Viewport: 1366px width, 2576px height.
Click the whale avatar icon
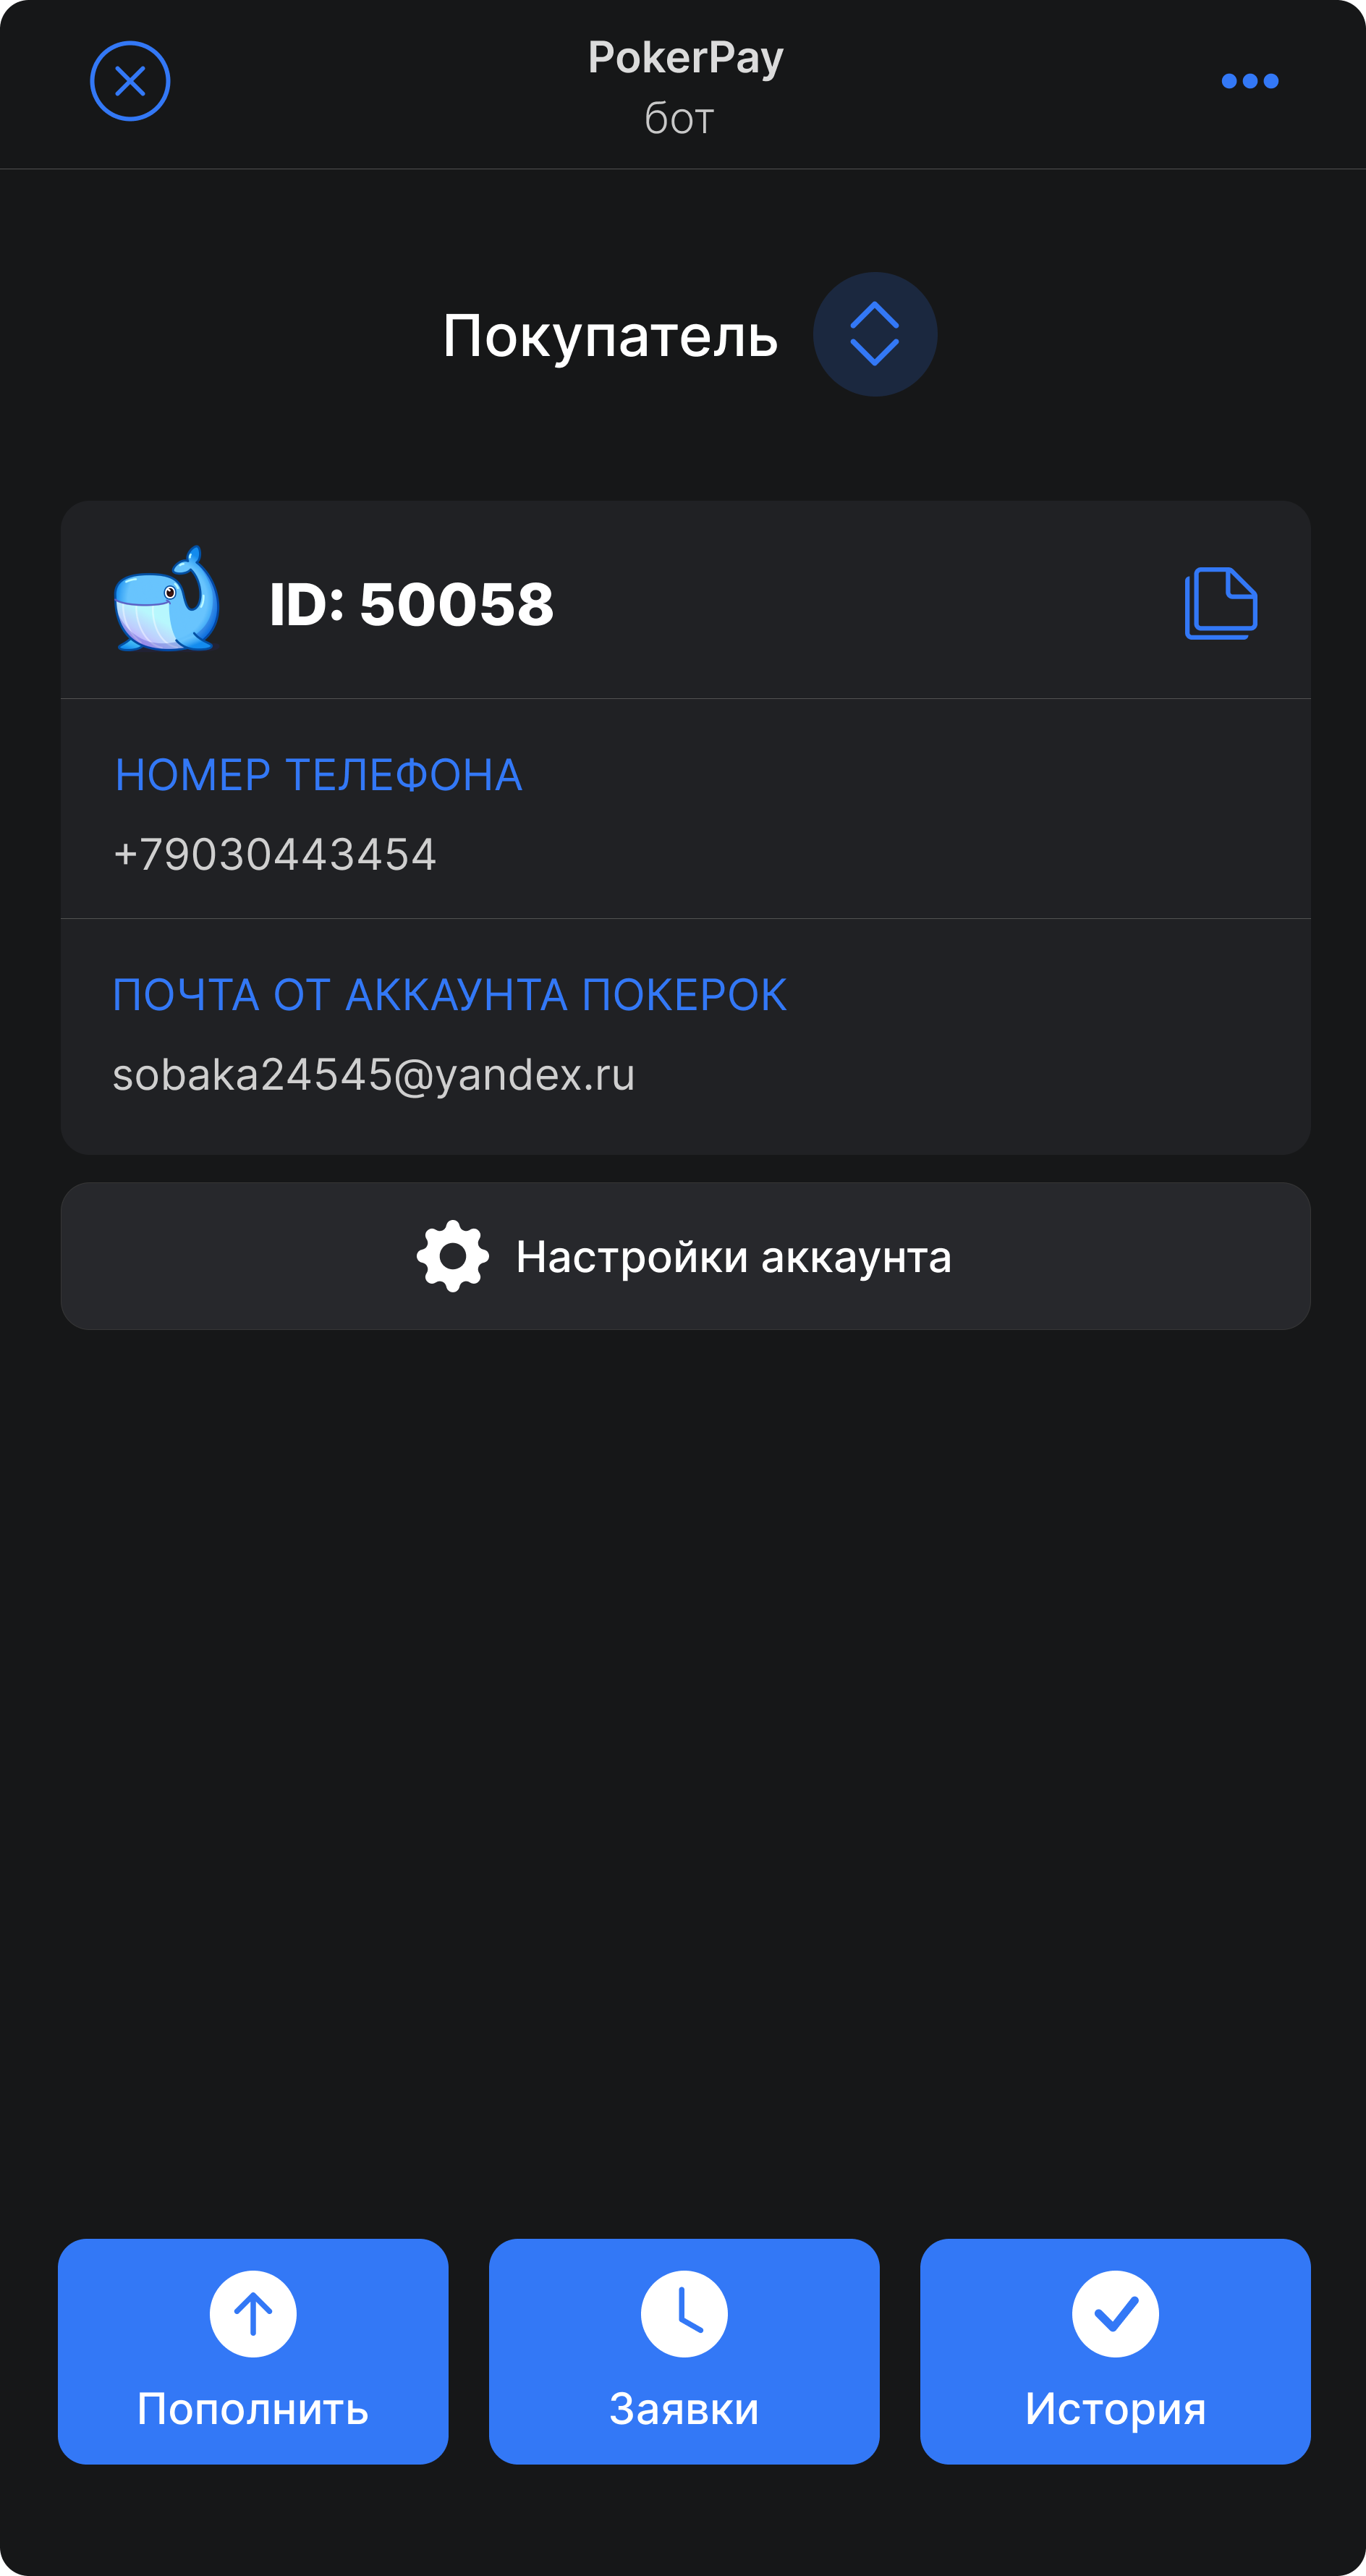tap(167, 599)
